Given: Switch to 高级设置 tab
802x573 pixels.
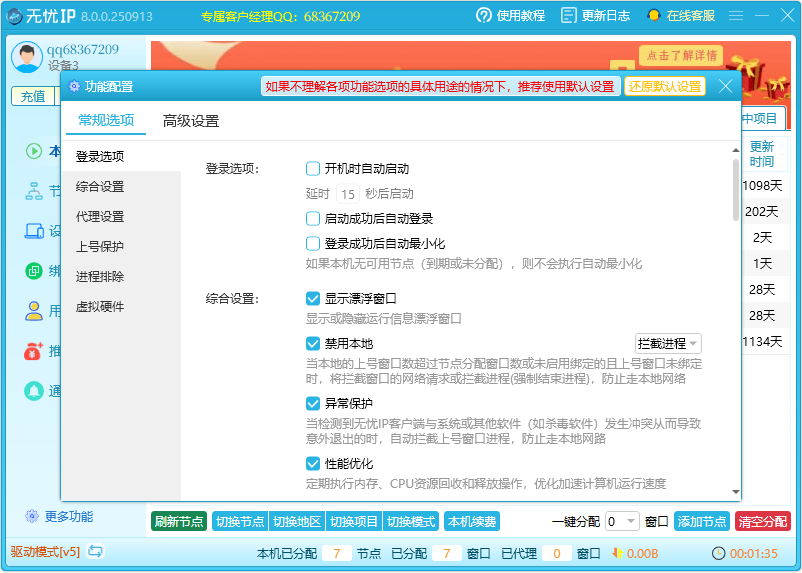Looking at the screenshot, I should click(x=191, y=121).
